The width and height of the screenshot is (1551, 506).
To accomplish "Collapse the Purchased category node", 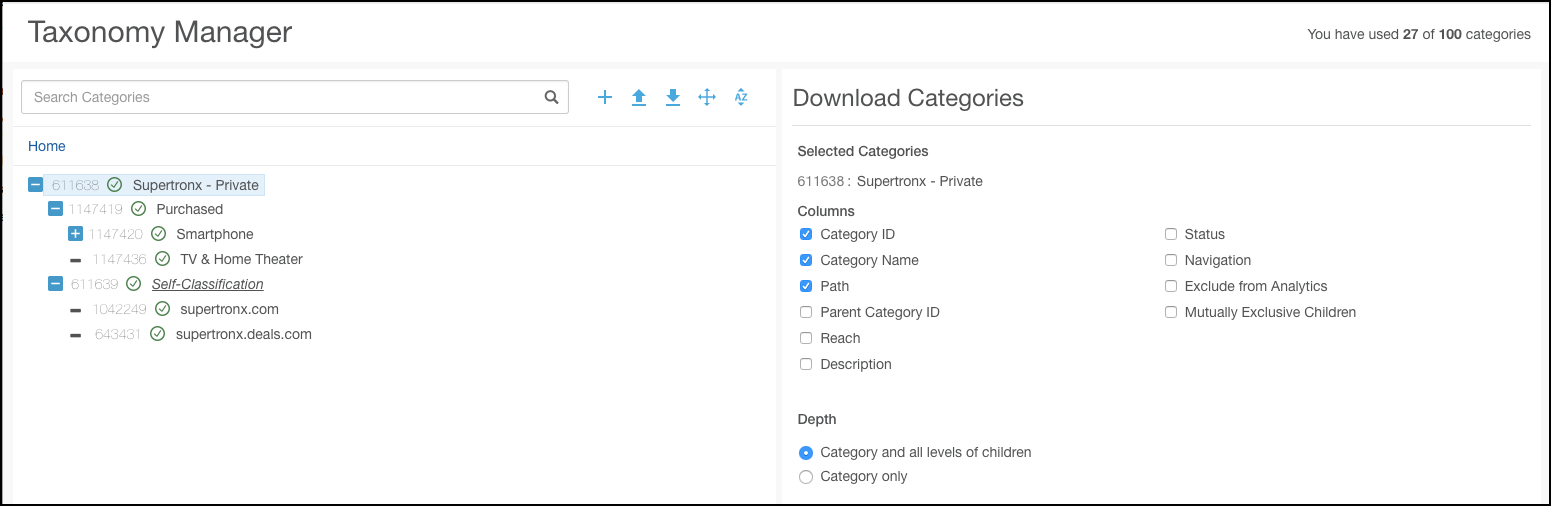I will coord(55,209).
